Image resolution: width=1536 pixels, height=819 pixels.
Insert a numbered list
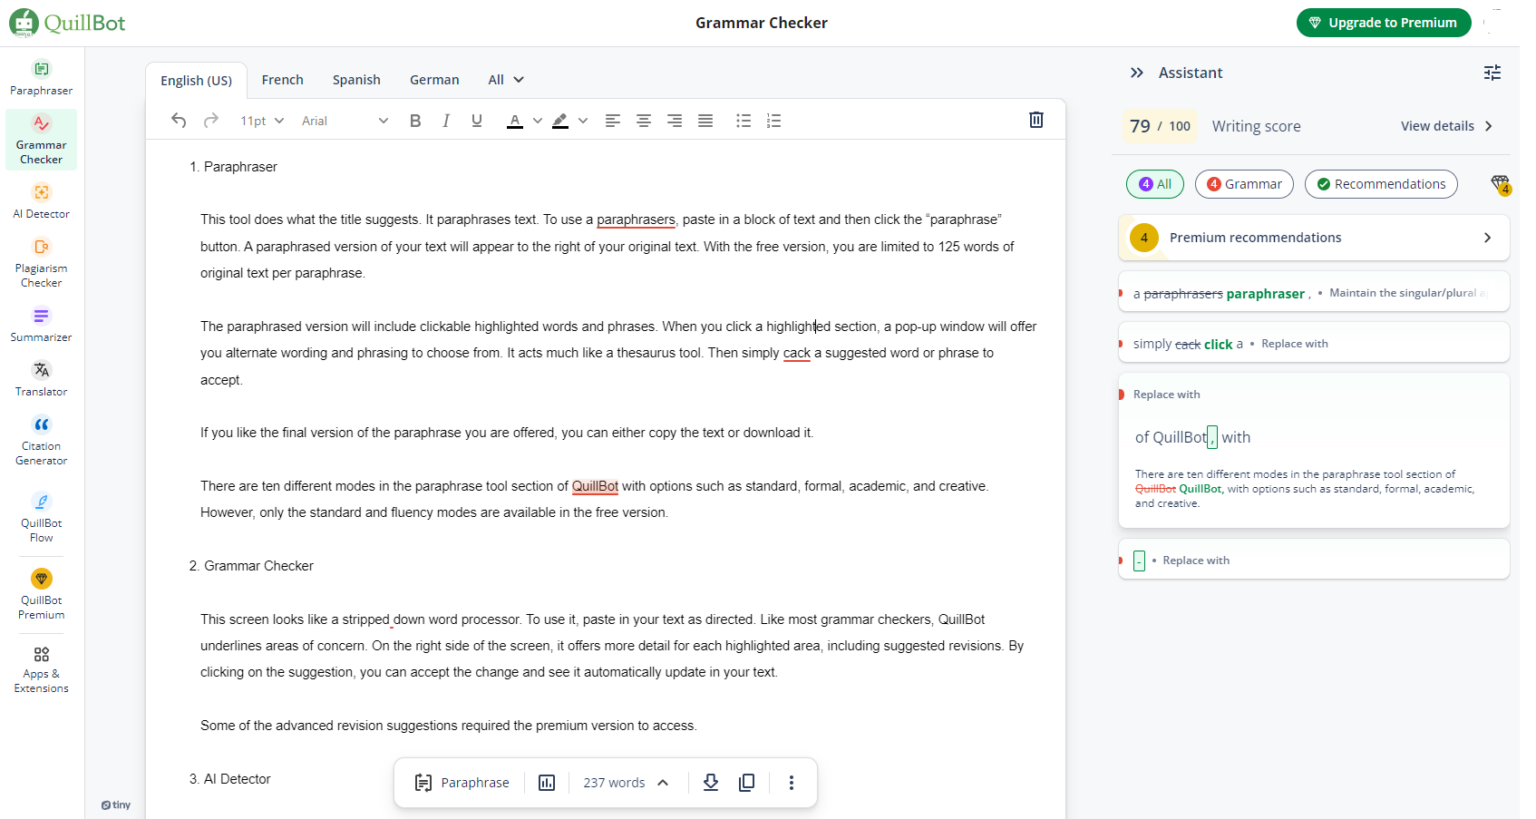click(x=774, y=121)
